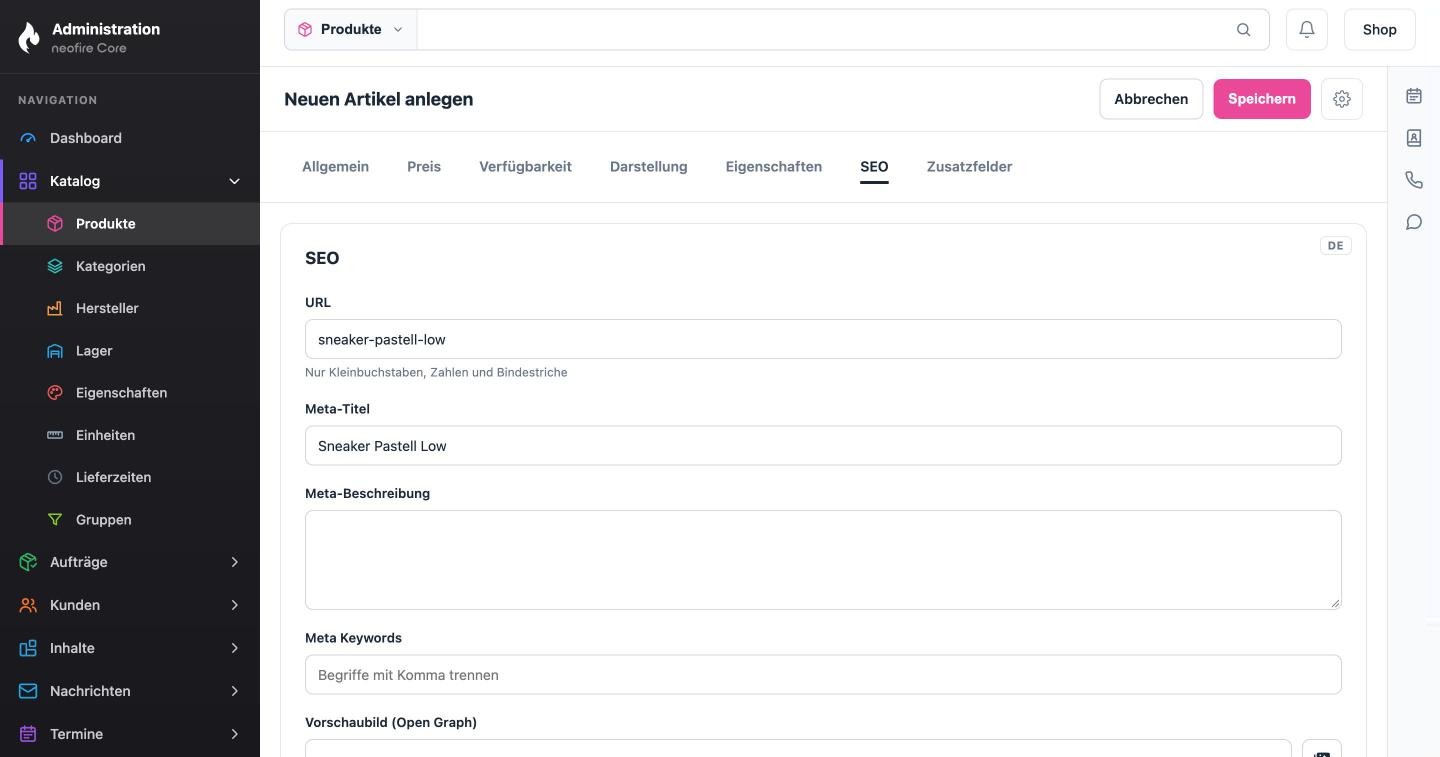This screenshot has height=757, width=1440.
Task: Click the magnifier search icon
Action: tap(1243, 30)
